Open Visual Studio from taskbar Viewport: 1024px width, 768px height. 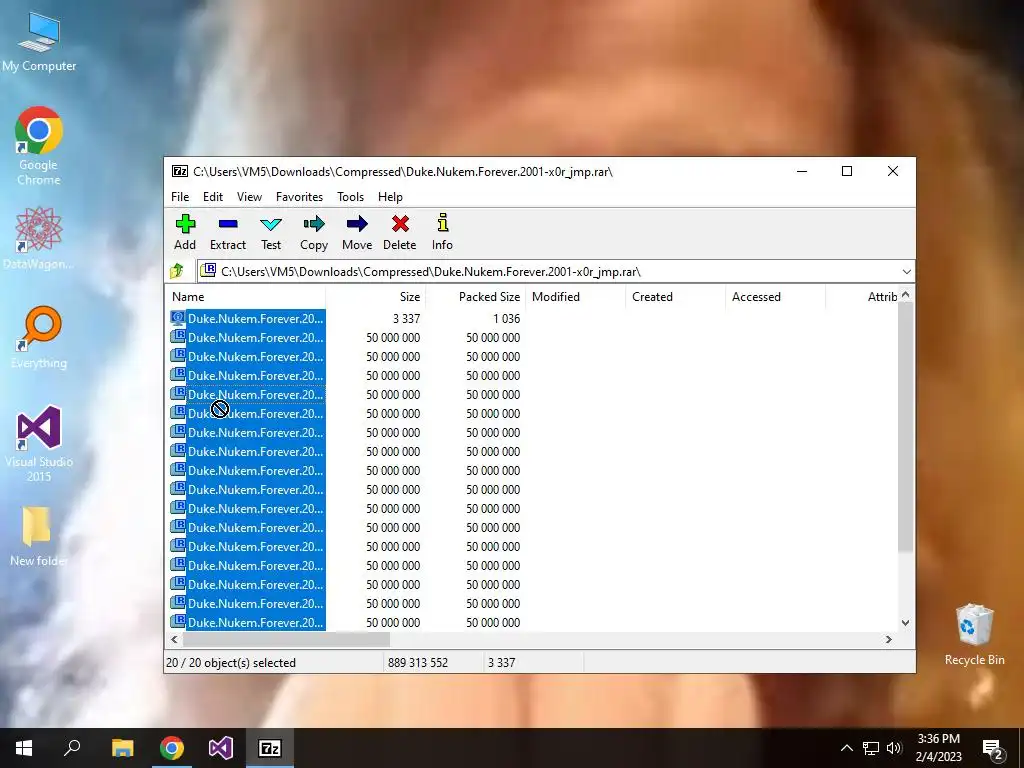(x=221, y=748)
